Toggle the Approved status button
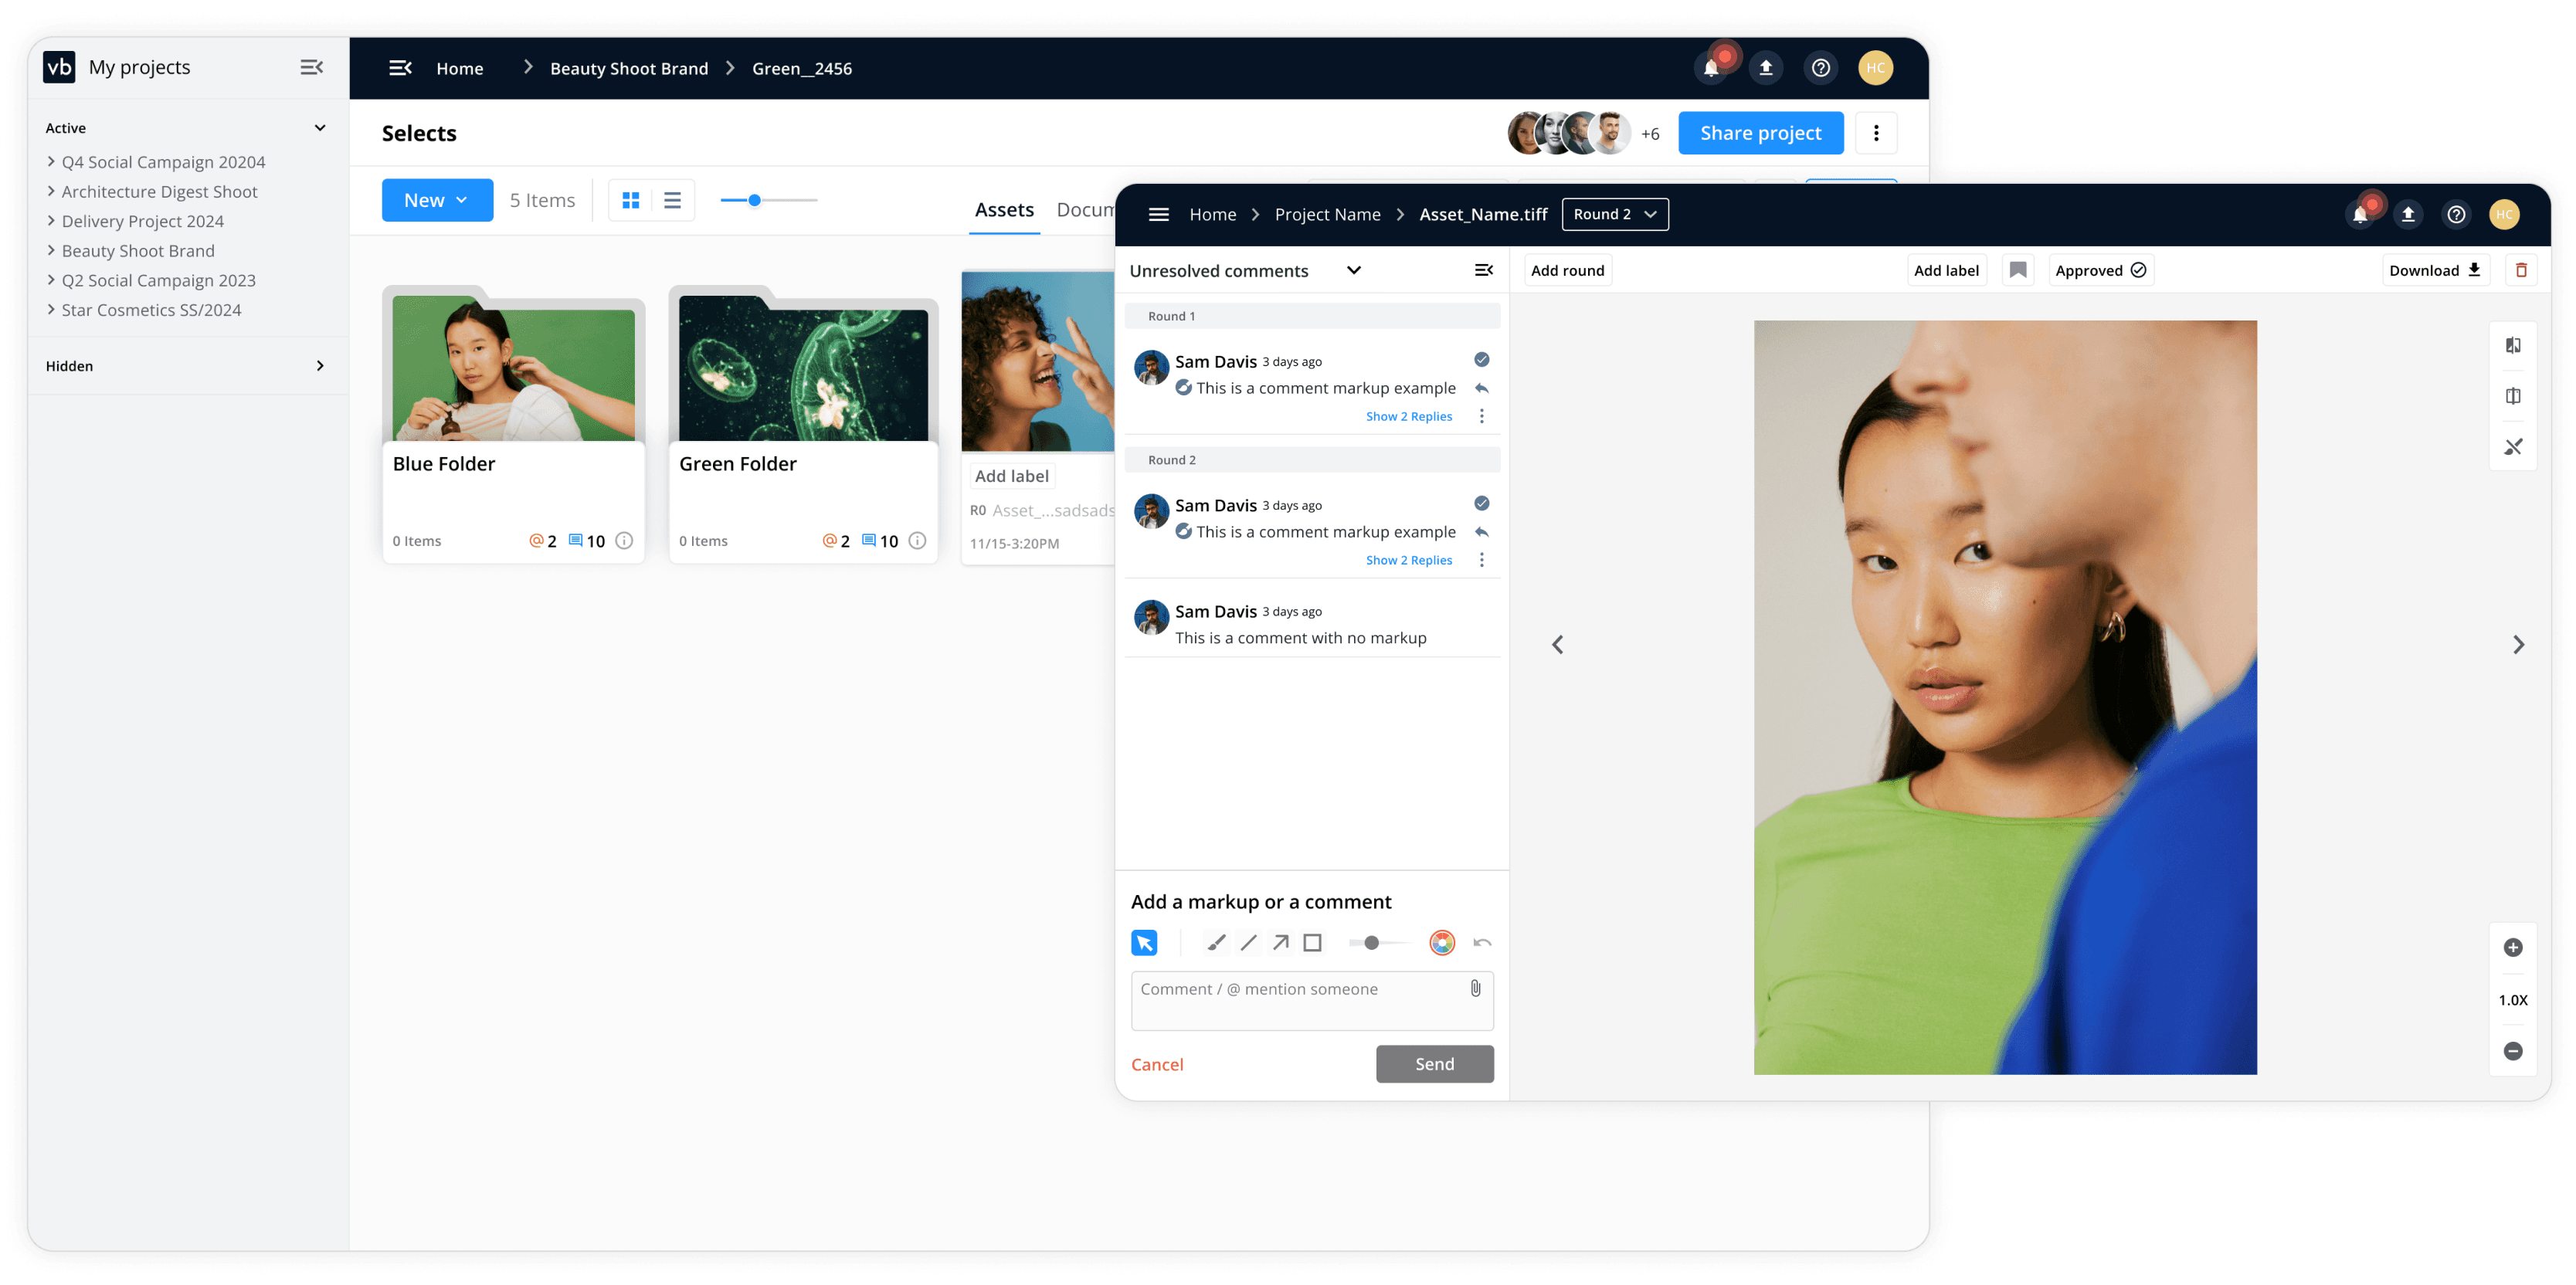 coord(2100,270)
